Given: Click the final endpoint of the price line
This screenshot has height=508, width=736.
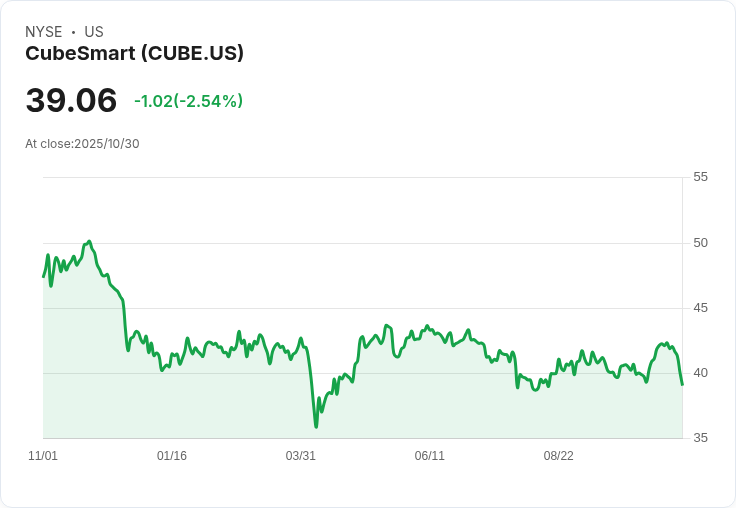Looking at the screenshot, I should tap(682, 384).
